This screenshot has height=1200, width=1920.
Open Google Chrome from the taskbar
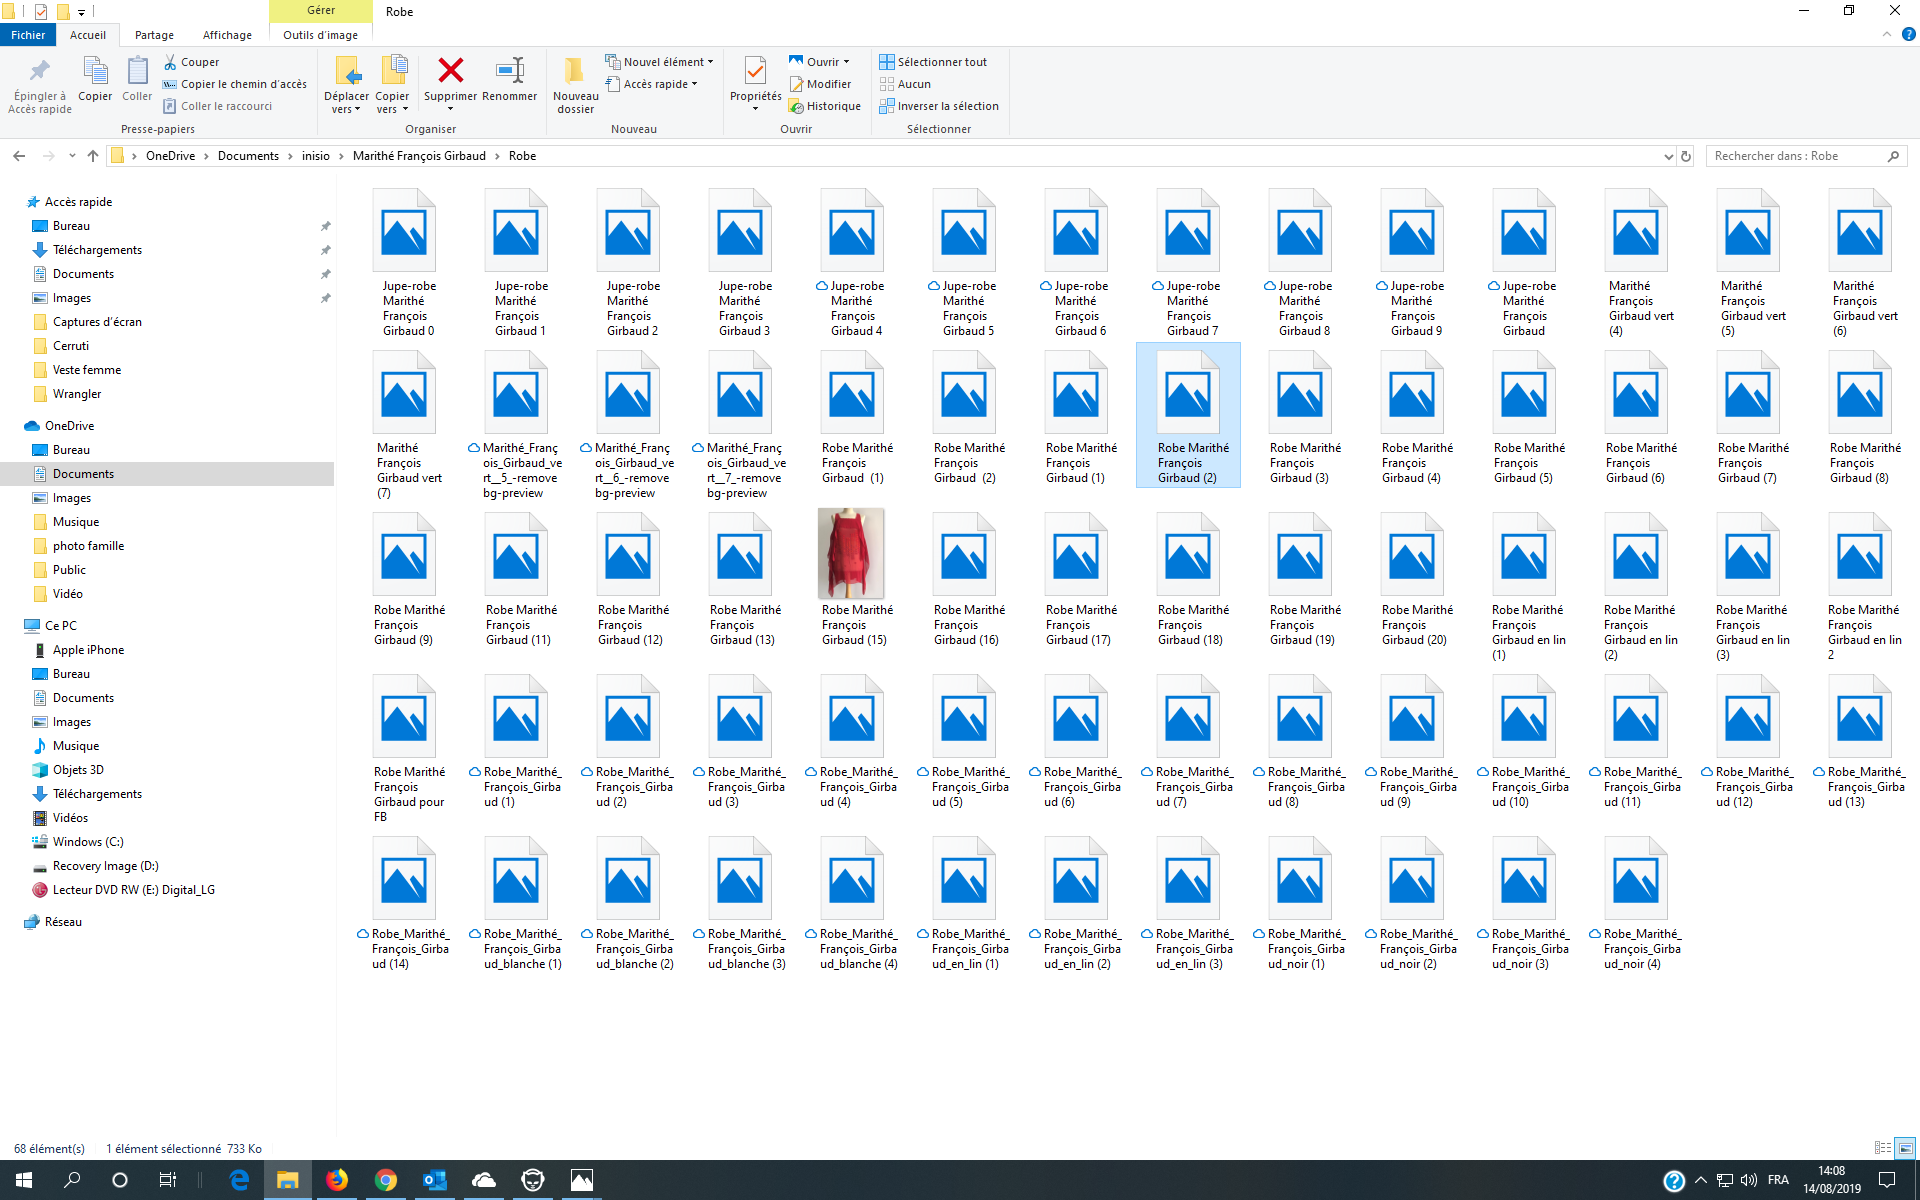point(385,1180)
